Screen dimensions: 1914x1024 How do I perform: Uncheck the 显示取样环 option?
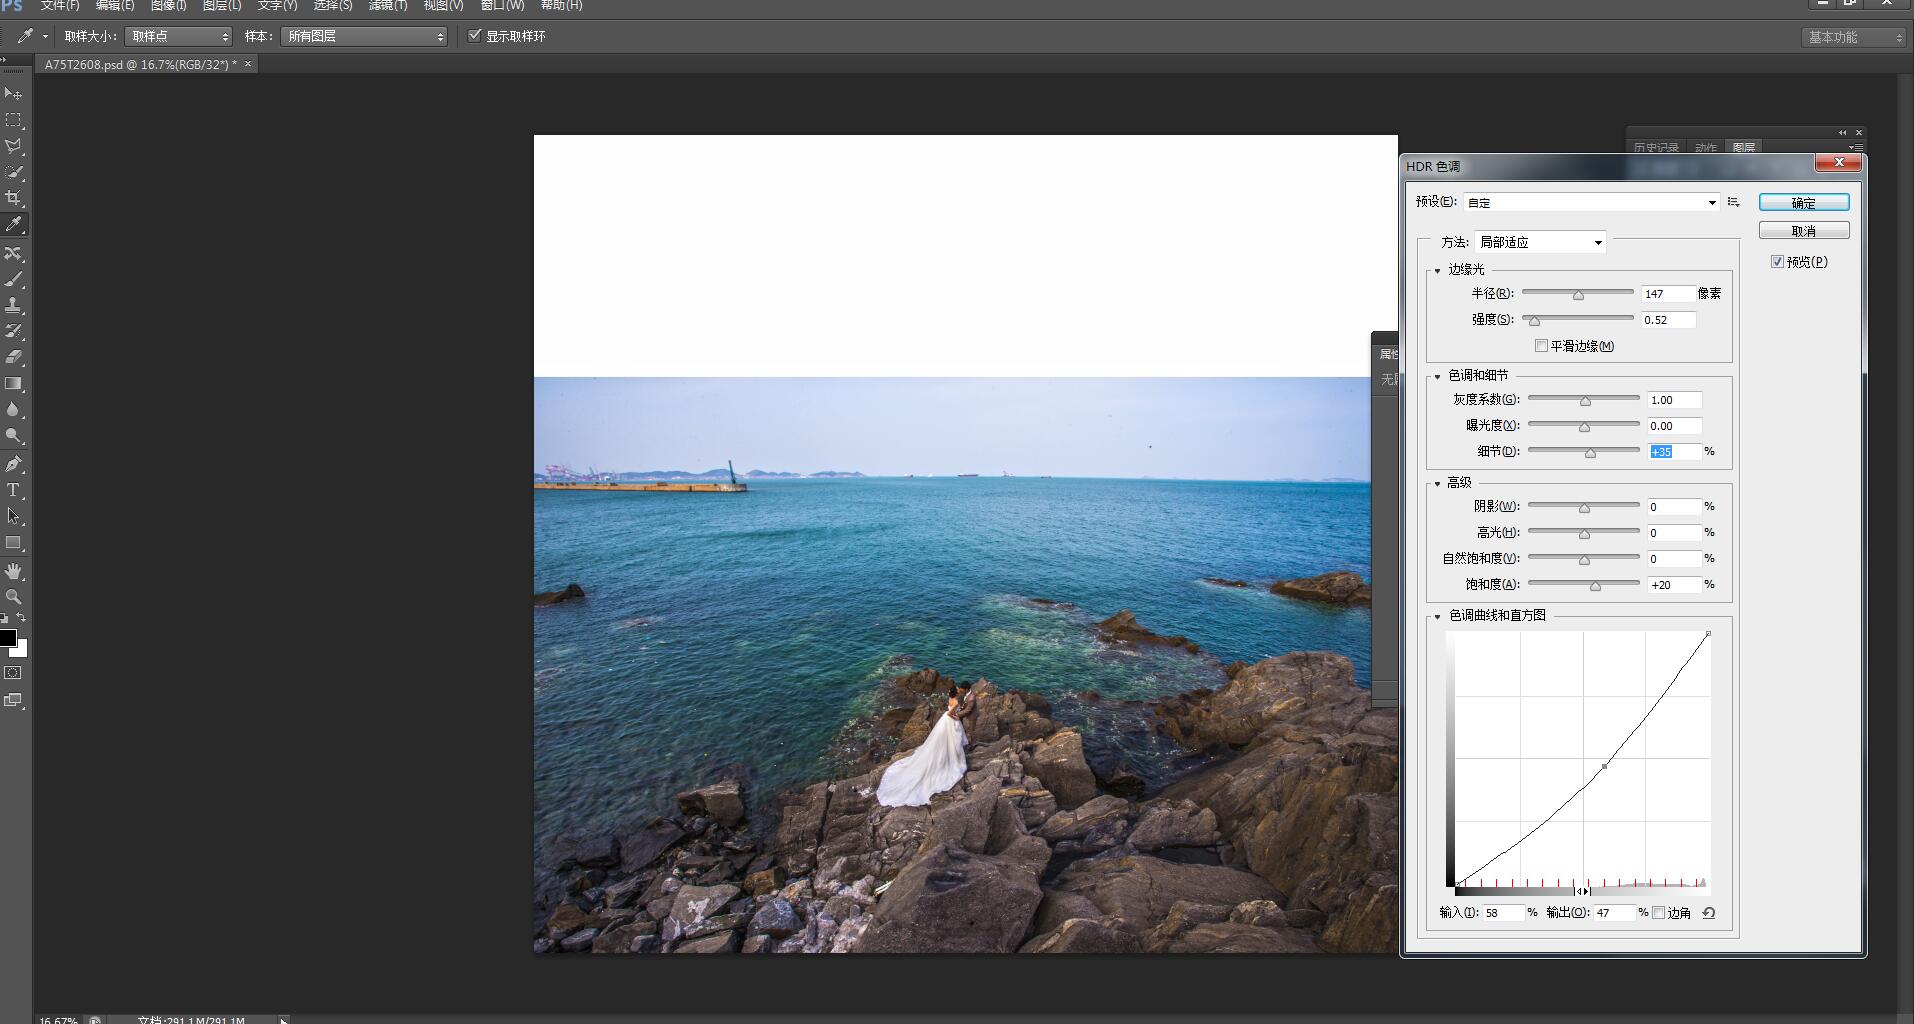point(475,36)
